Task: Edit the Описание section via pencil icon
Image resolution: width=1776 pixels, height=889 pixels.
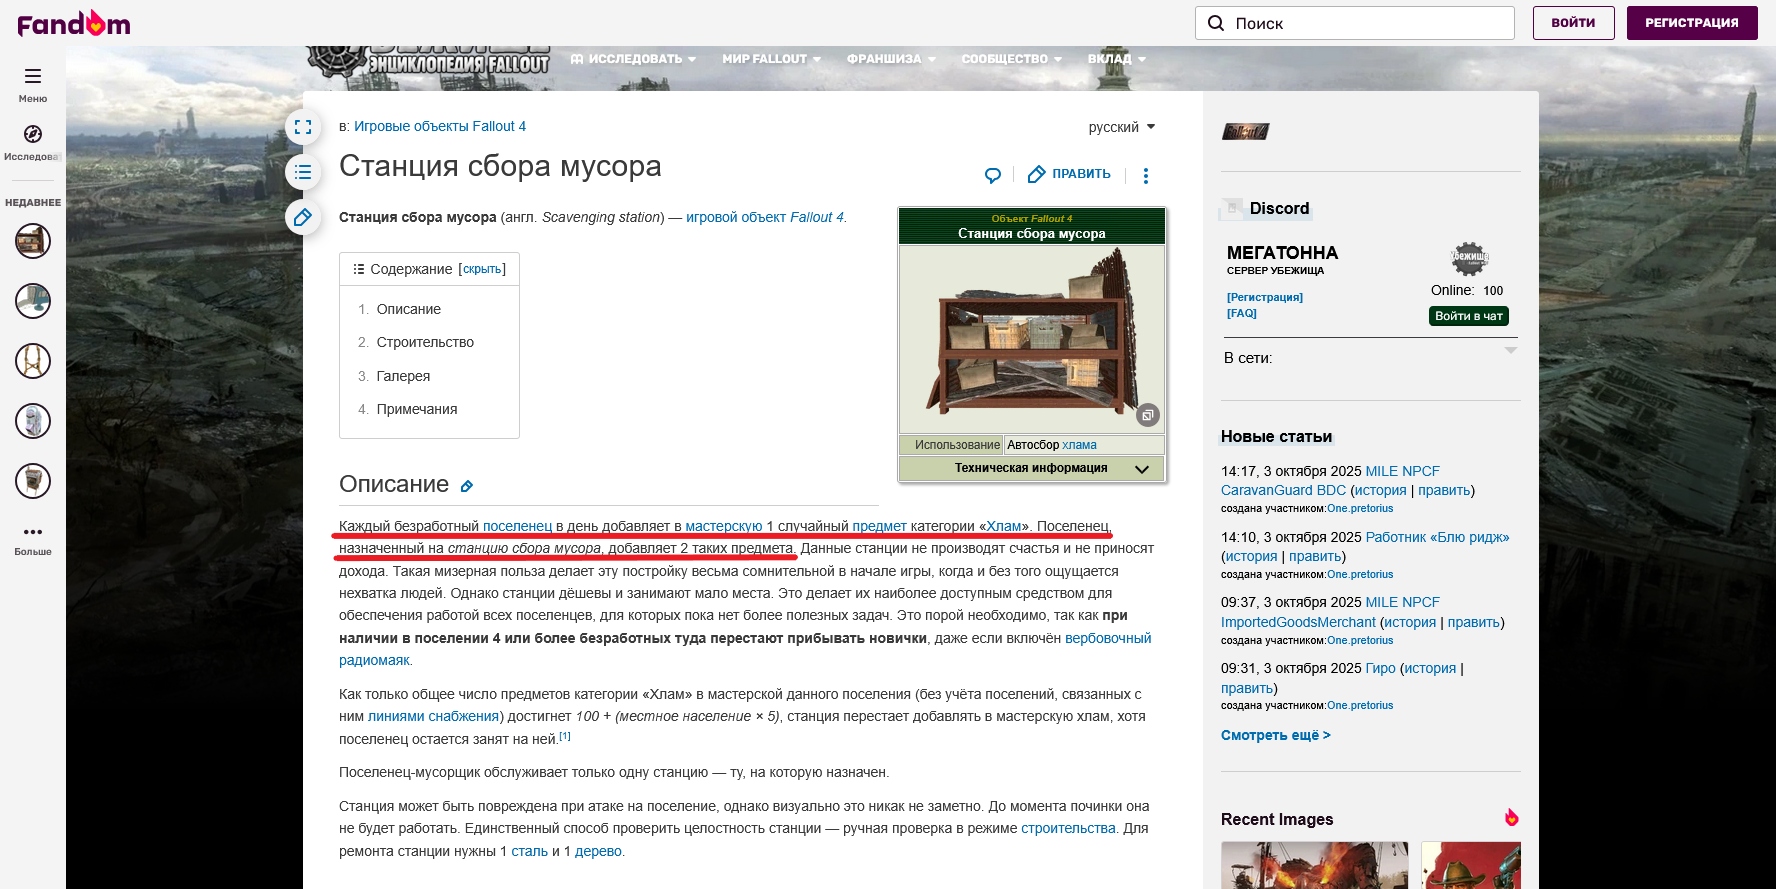Action: (467, 486)
